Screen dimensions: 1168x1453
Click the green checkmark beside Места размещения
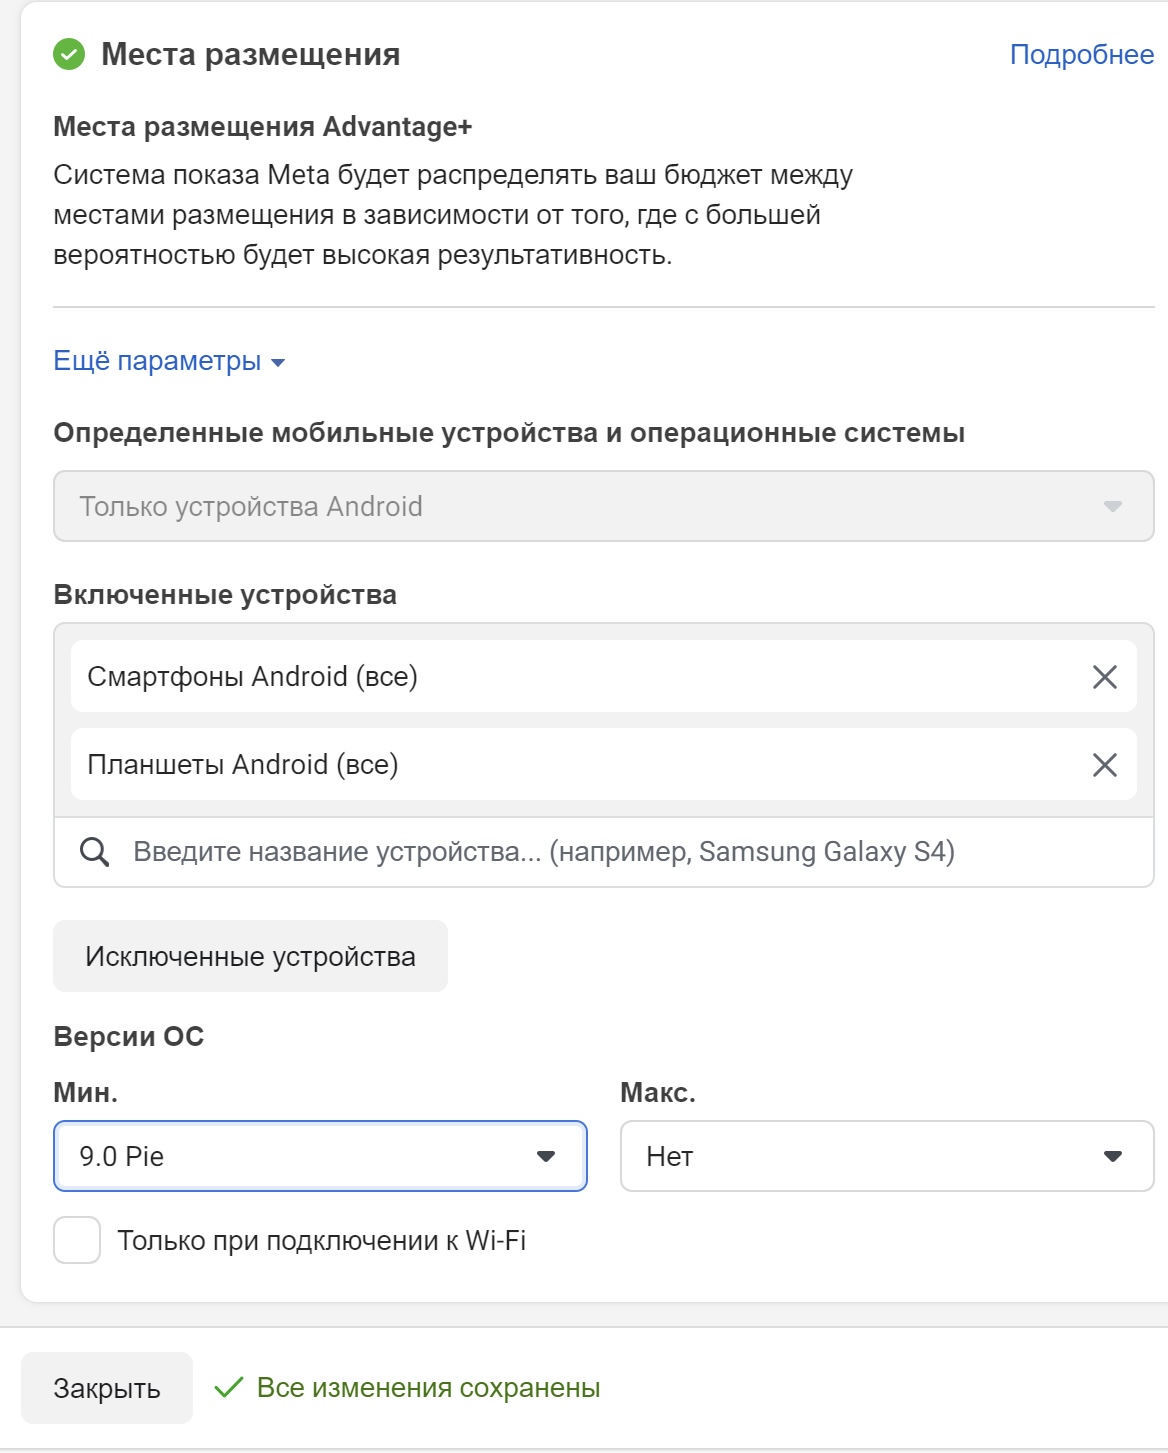click(x=69, y=54)
